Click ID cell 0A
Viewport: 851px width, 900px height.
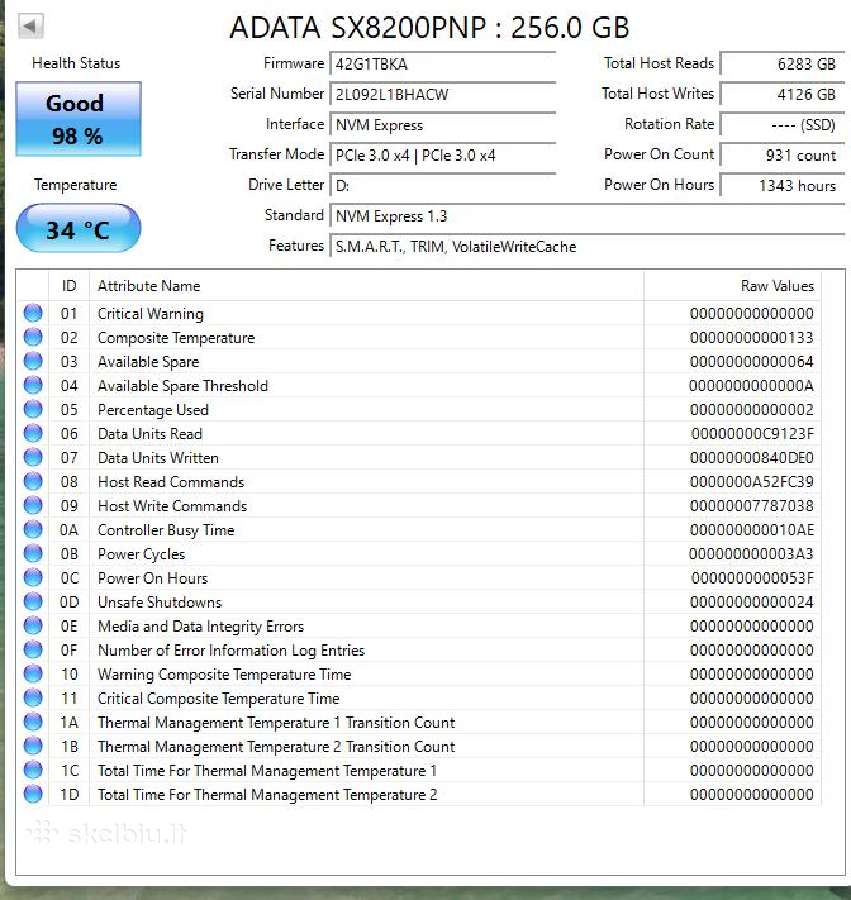[x=69, y=530]
